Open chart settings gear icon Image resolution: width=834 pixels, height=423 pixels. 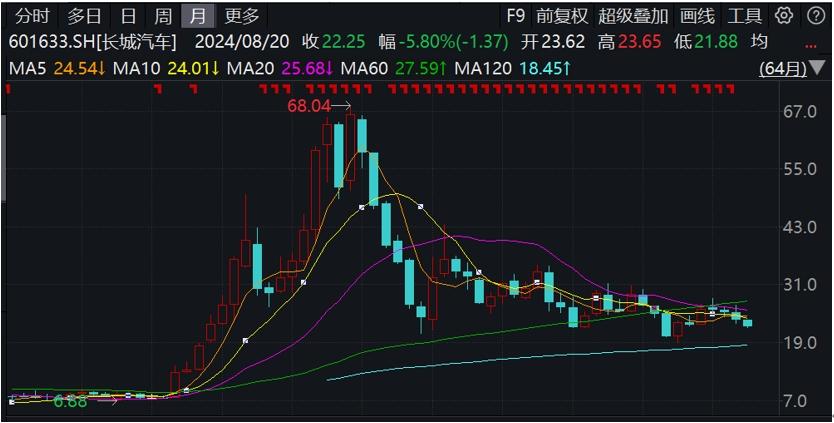pos(783,16)
